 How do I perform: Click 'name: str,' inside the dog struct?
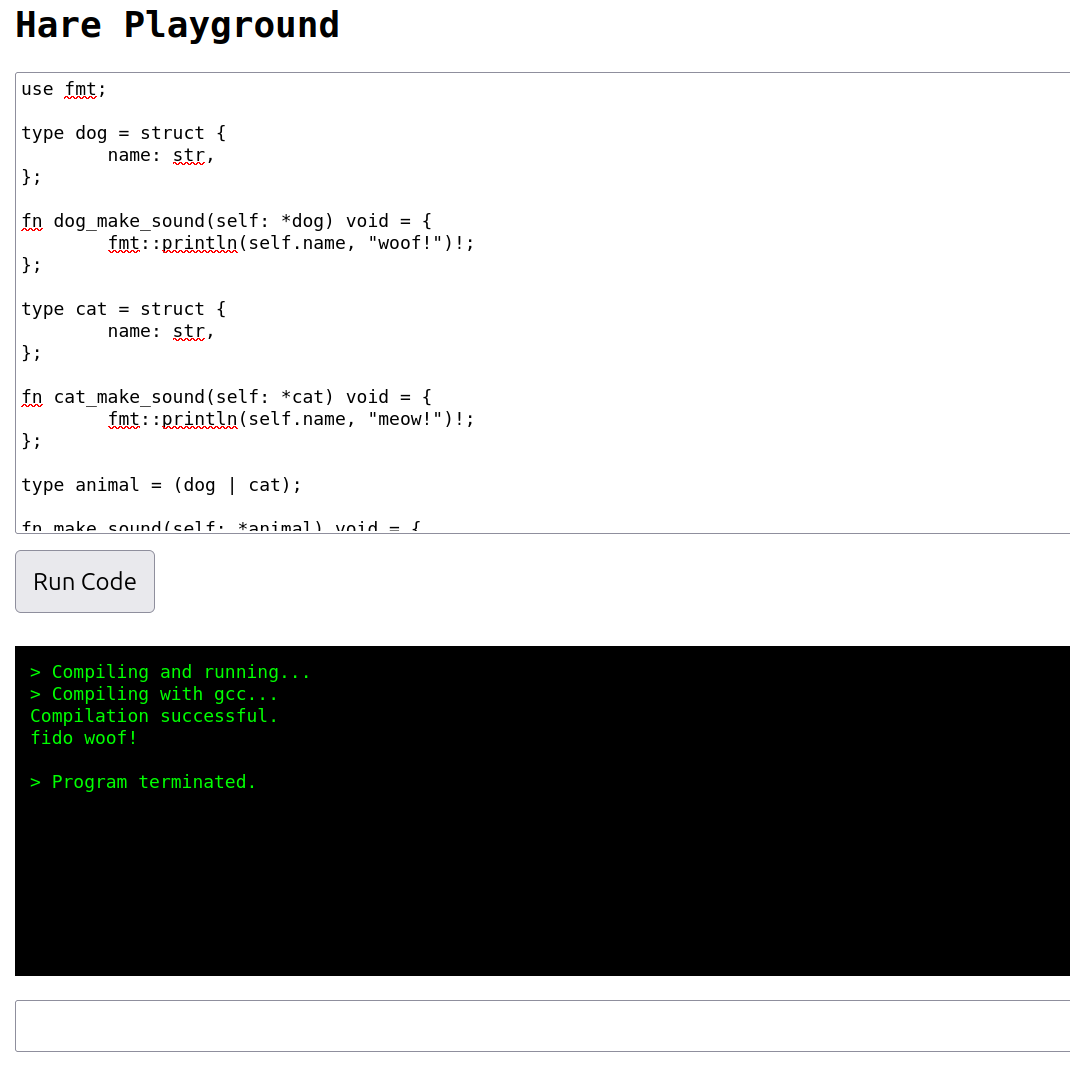coord(161,155)
